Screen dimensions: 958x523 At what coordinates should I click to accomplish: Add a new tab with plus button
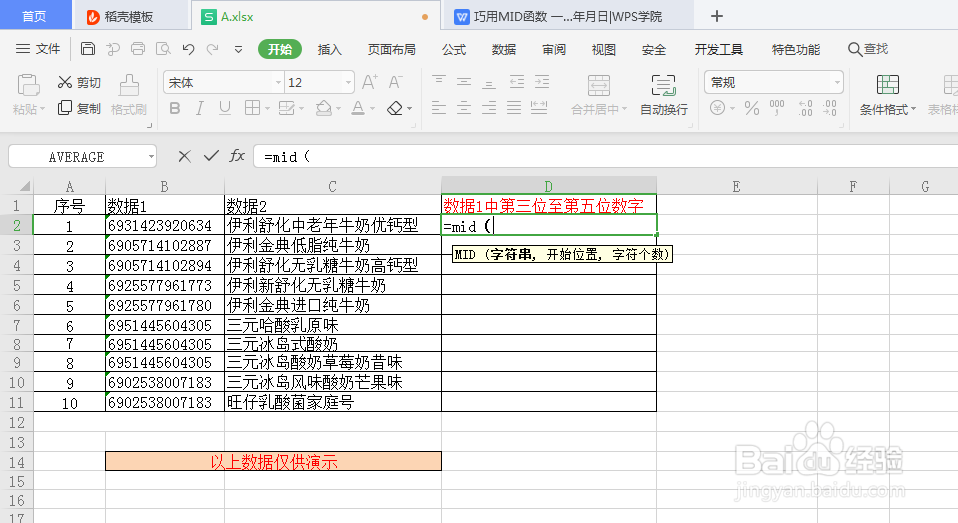(x=717, y=16)
